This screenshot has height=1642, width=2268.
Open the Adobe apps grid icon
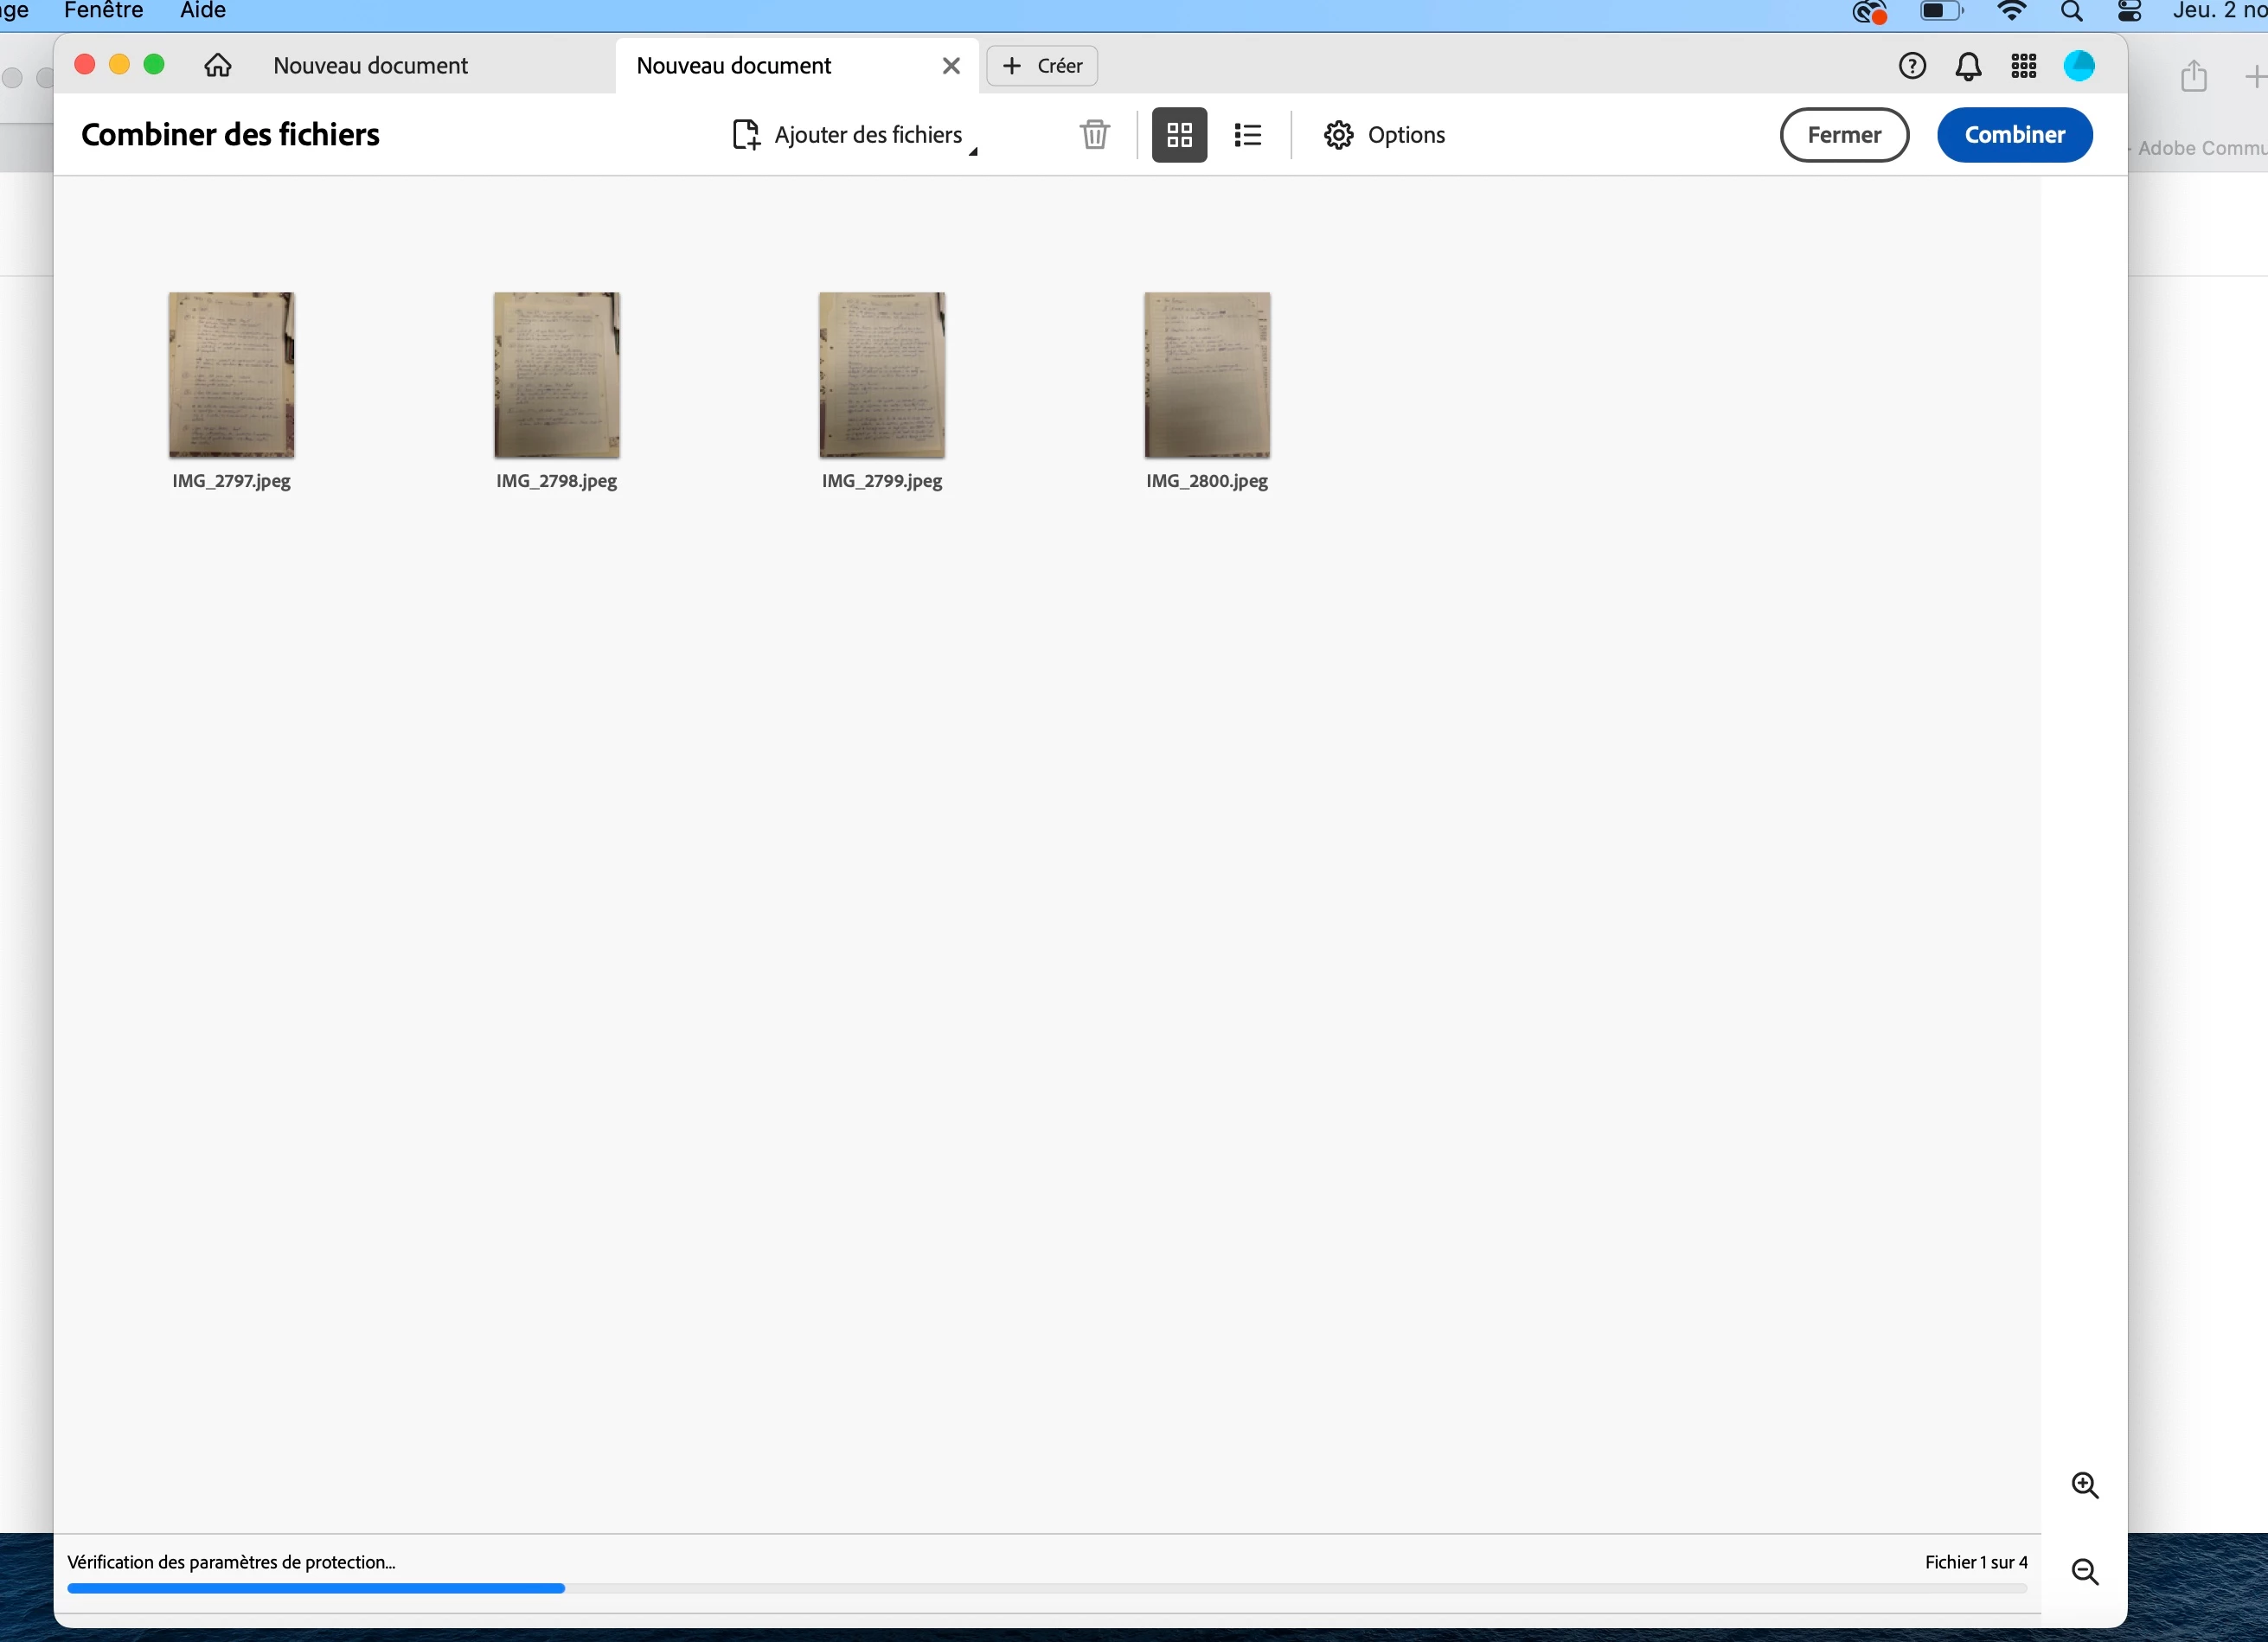2023,66
